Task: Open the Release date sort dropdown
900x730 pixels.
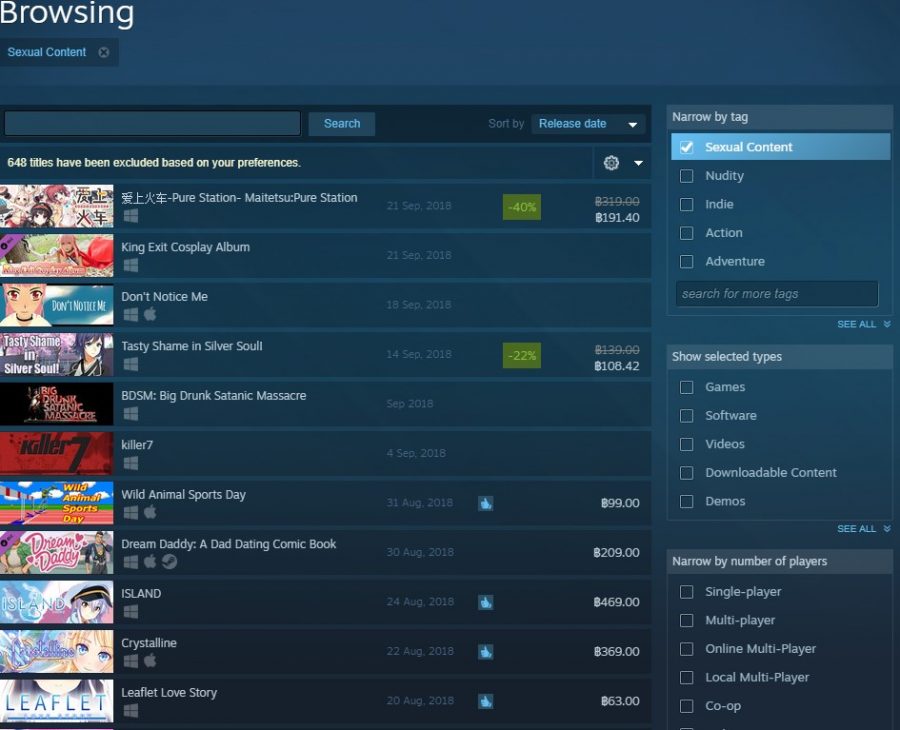Action: pos(588,124)
